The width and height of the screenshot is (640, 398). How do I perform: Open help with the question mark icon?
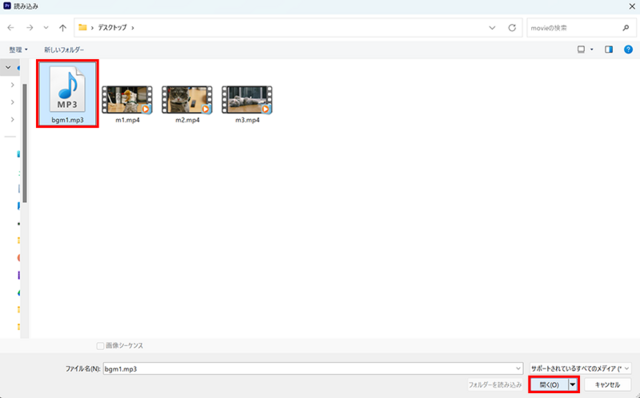coord(629,49)
